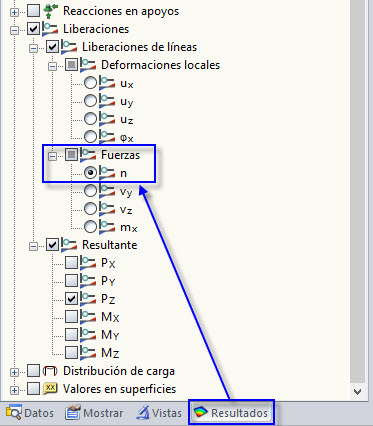The width and height of the screenshot is (373, 426).
Task: Click the Liberaciones result icon
Action: [x=50, y=29]
